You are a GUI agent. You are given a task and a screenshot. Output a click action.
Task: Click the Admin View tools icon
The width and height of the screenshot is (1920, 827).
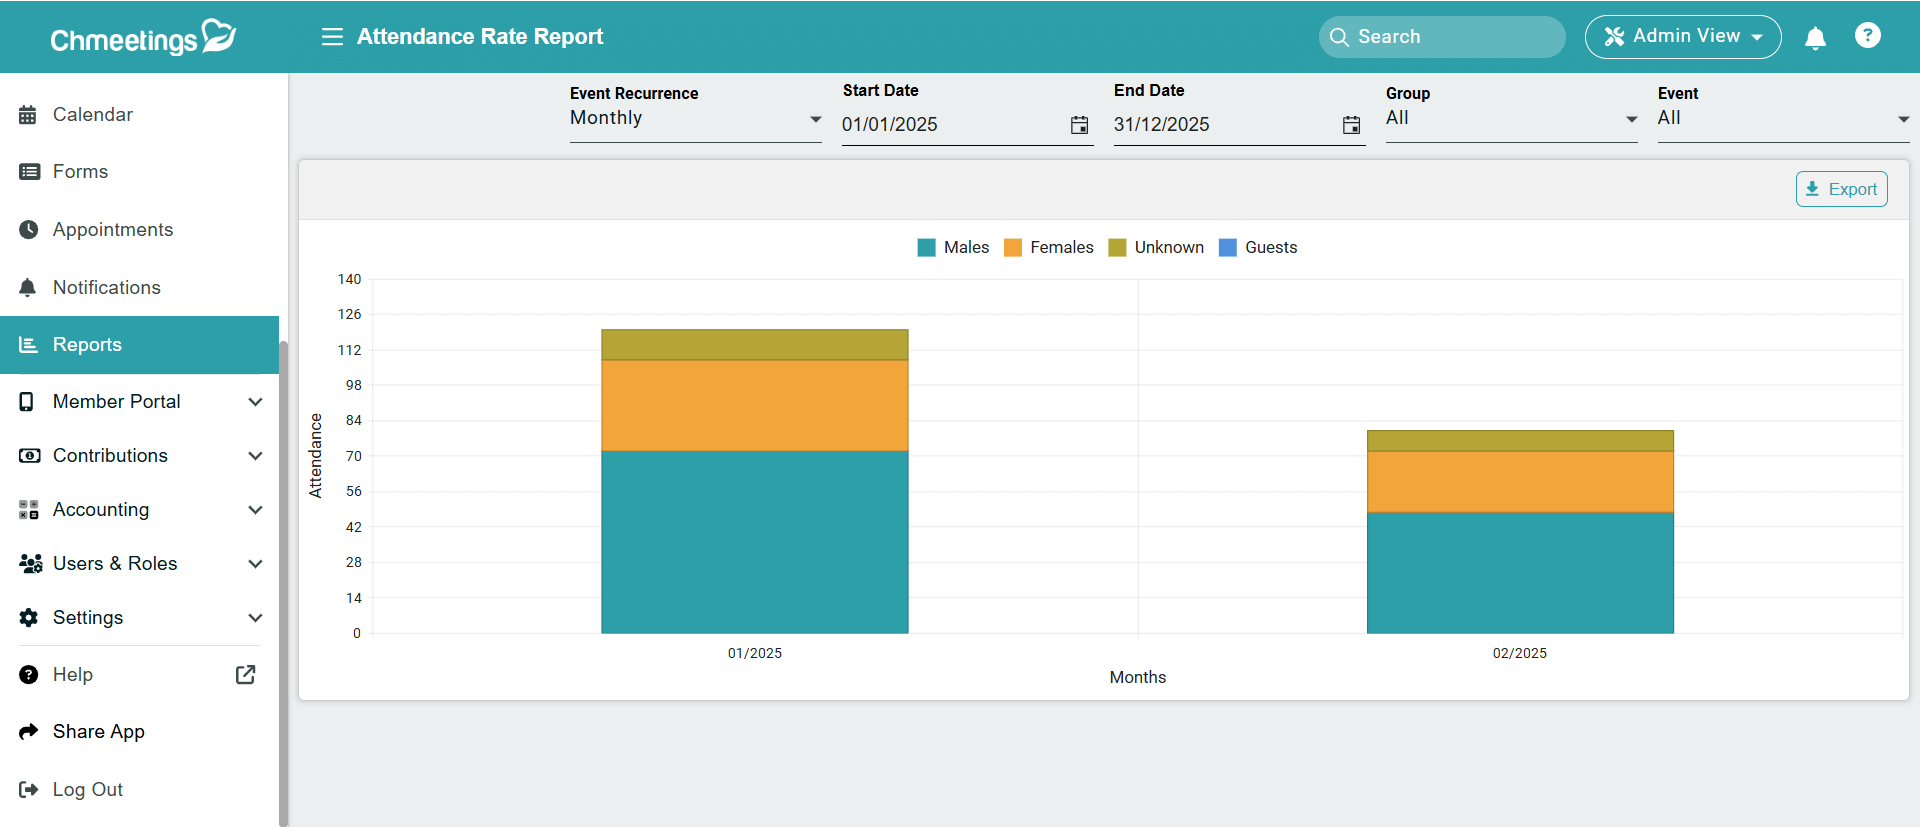pos(1614,37)
